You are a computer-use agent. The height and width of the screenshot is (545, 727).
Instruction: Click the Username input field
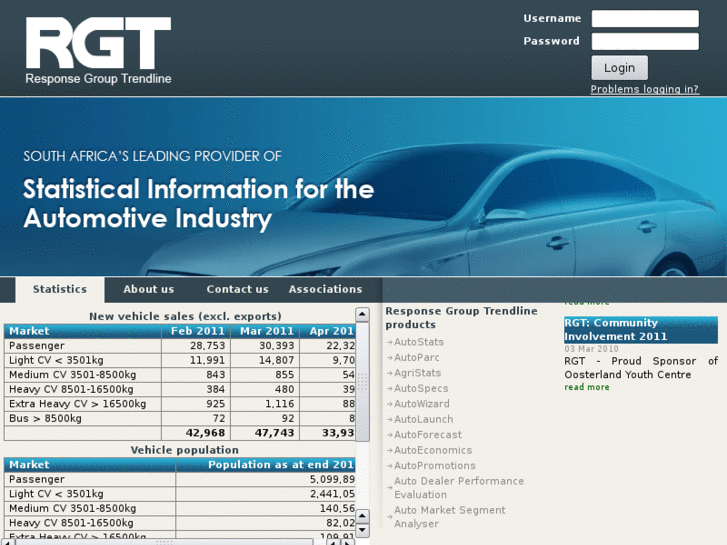(x=645, y=19)
